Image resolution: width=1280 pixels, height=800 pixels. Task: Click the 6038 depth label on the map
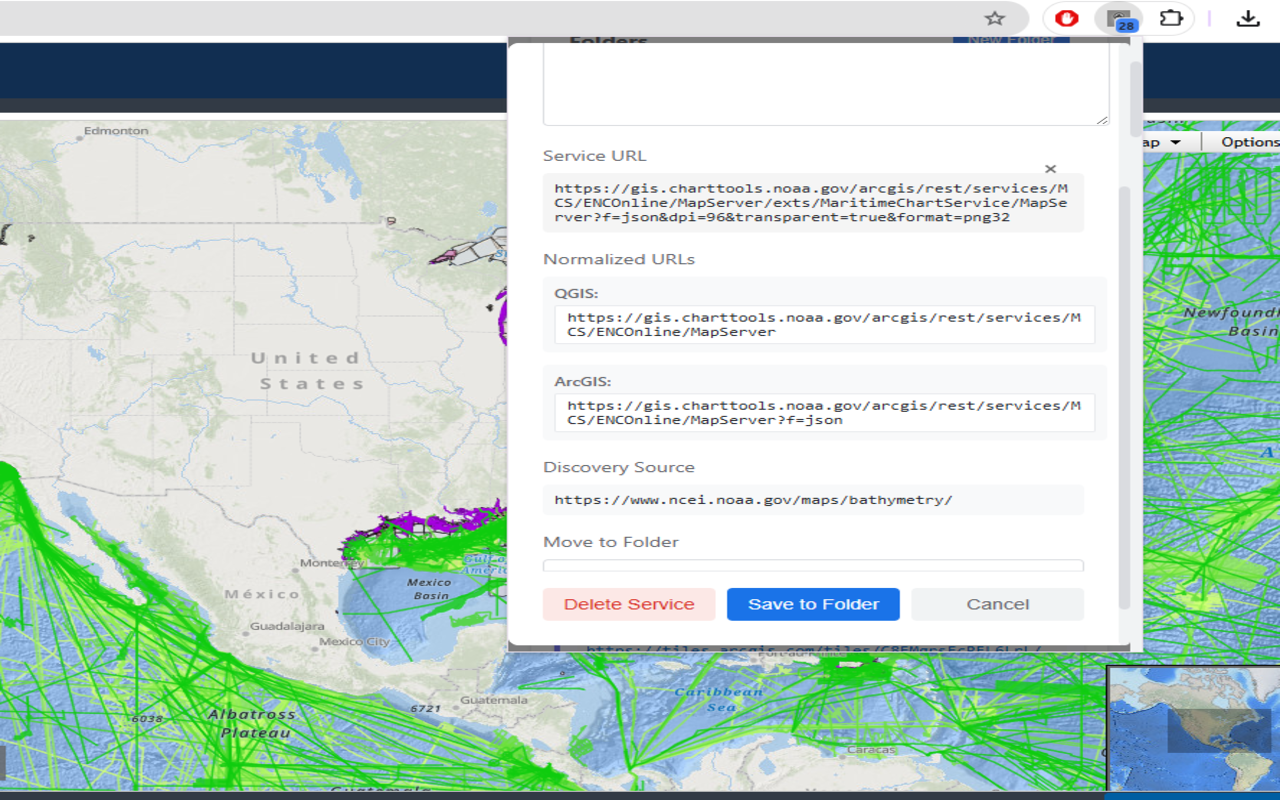[x=146, y=719]
